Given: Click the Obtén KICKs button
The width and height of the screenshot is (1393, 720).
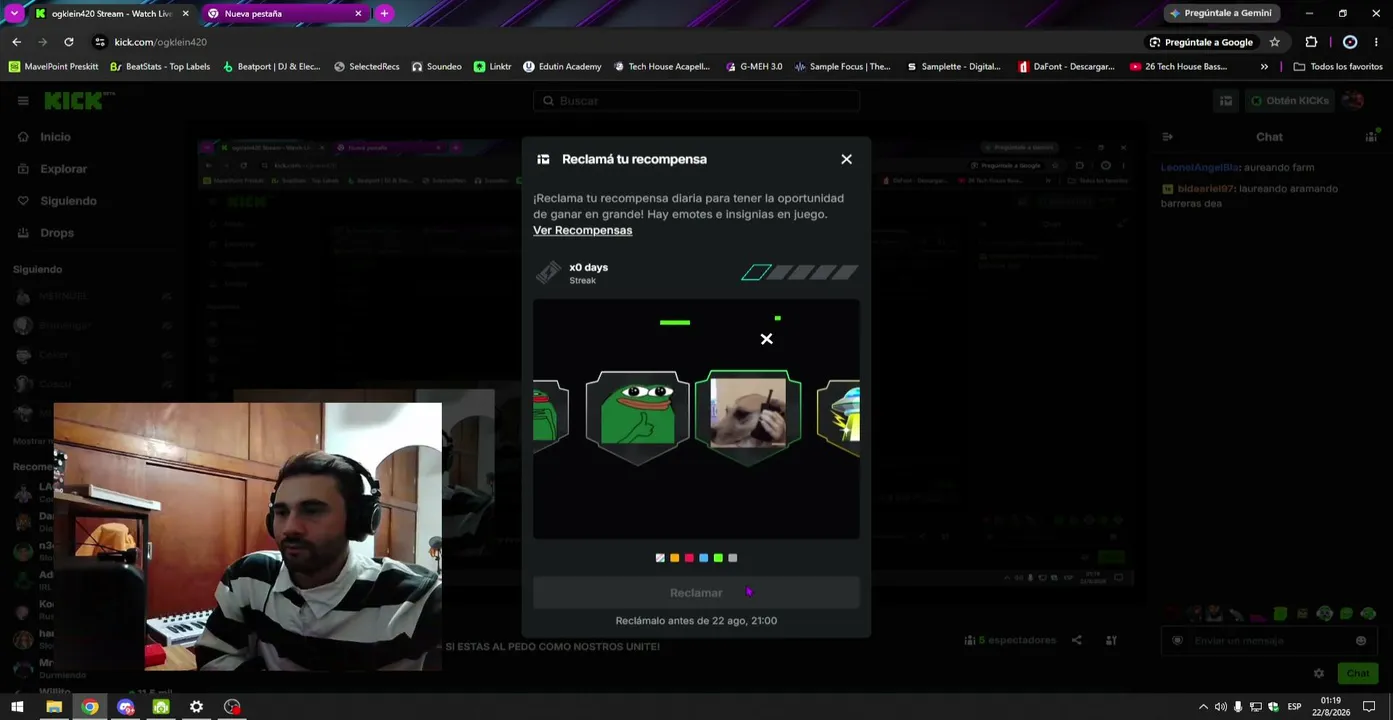Looking at the screenshot, I should coord(1289,101).
